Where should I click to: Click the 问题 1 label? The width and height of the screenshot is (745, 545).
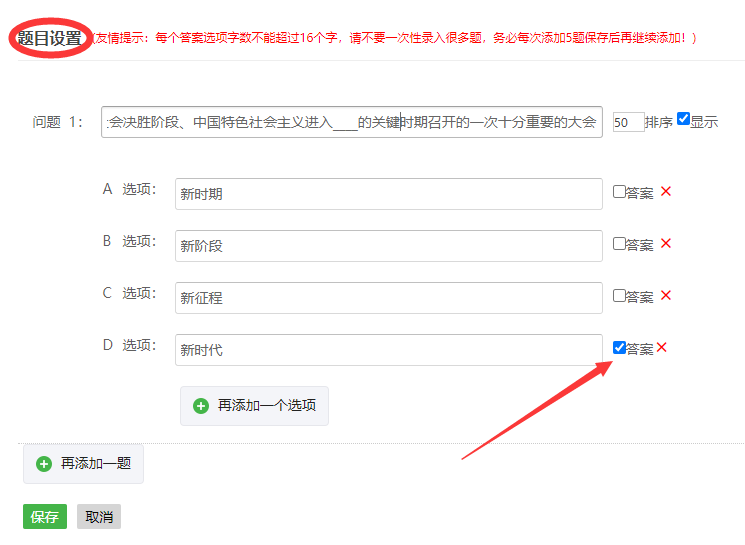click(x=57, y=122)
